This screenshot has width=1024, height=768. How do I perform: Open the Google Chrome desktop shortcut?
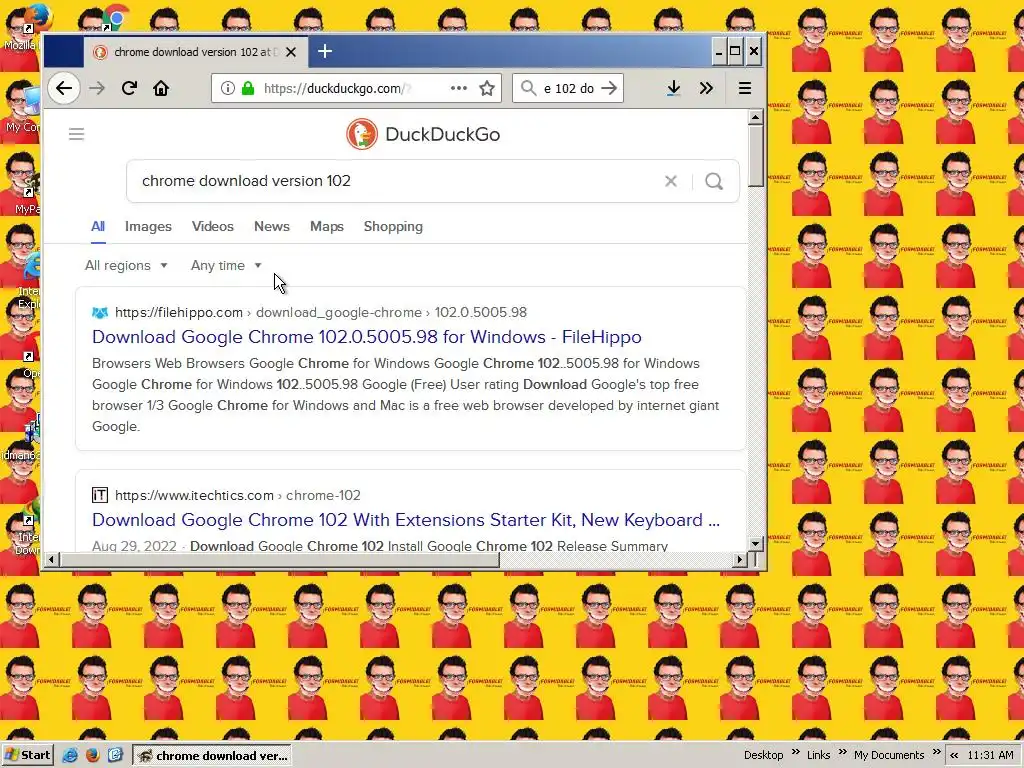(116, 18)
